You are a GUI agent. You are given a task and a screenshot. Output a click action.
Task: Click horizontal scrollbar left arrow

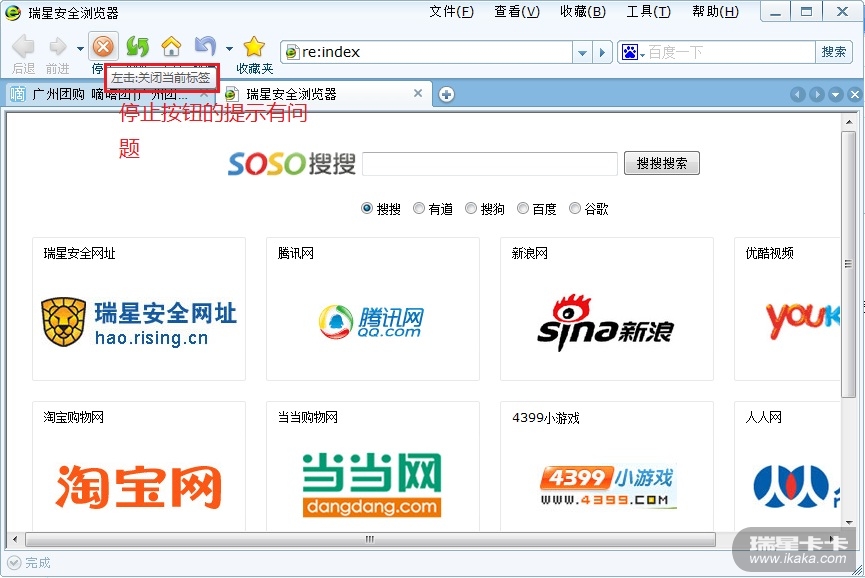tap(15, 539)
